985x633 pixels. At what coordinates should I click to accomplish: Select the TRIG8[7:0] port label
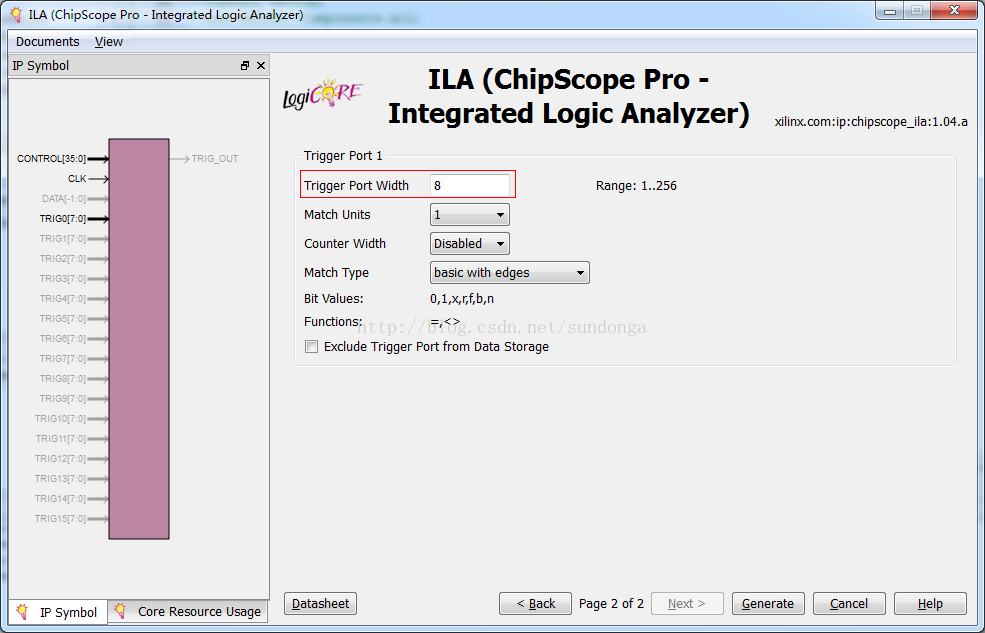(x=63, y=379)
